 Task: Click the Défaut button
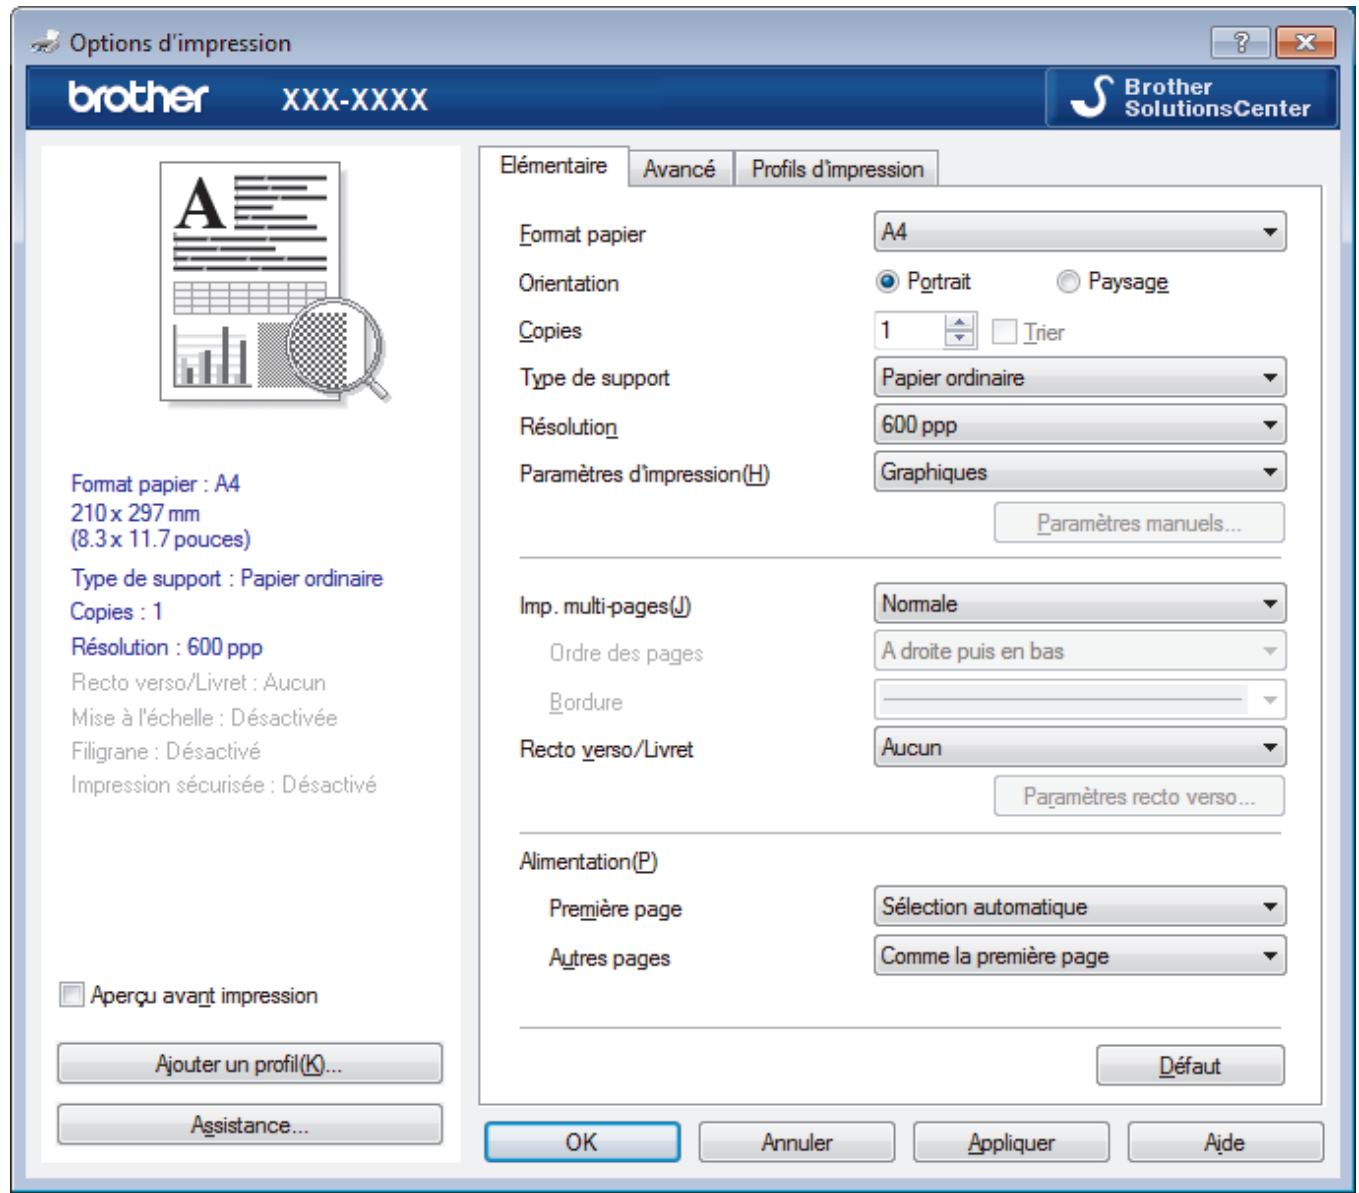(1190, 1065)
